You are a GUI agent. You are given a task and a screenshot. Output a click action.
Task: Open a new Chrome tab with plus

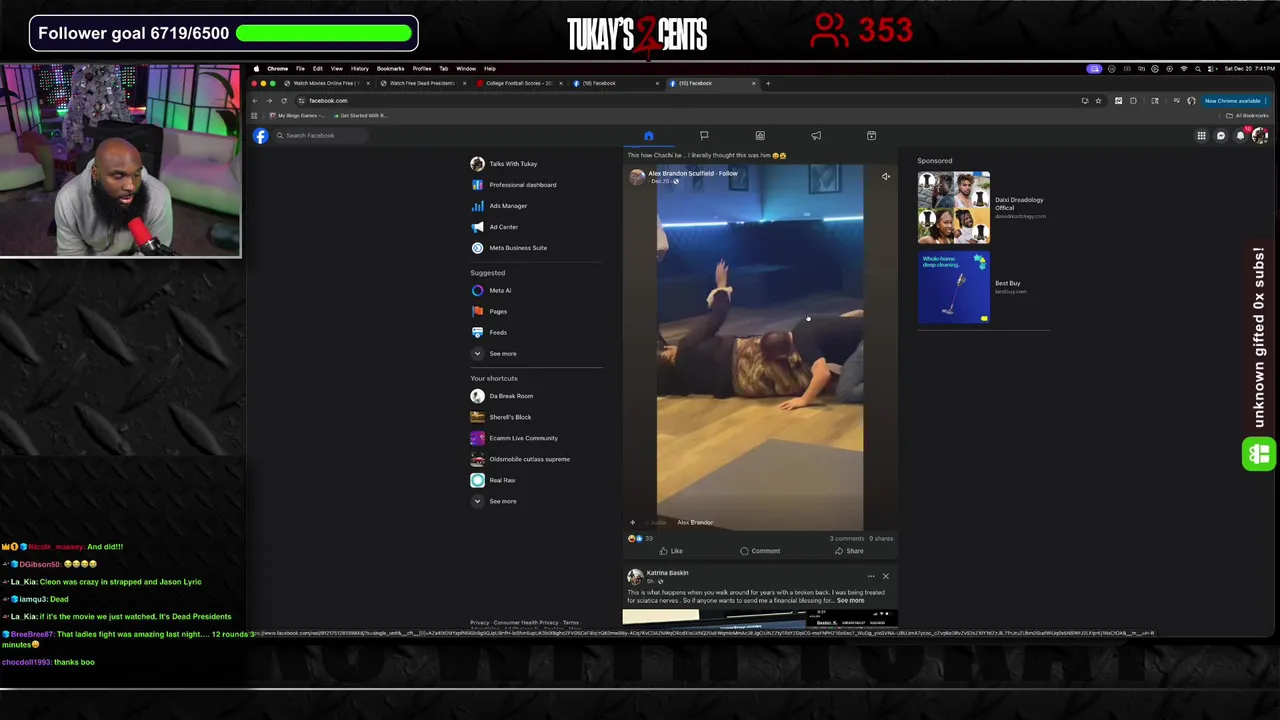(x=768, y=84)
